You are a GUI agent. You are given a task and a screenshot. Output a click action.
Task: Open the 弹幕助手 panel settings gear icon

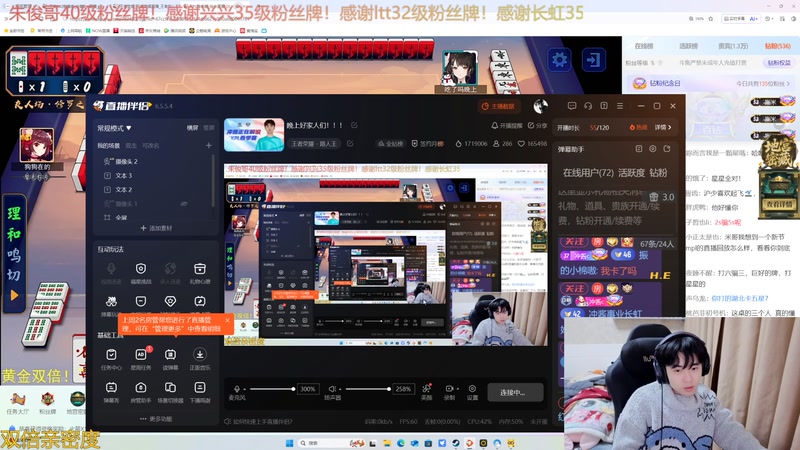(x=653, y=148)
